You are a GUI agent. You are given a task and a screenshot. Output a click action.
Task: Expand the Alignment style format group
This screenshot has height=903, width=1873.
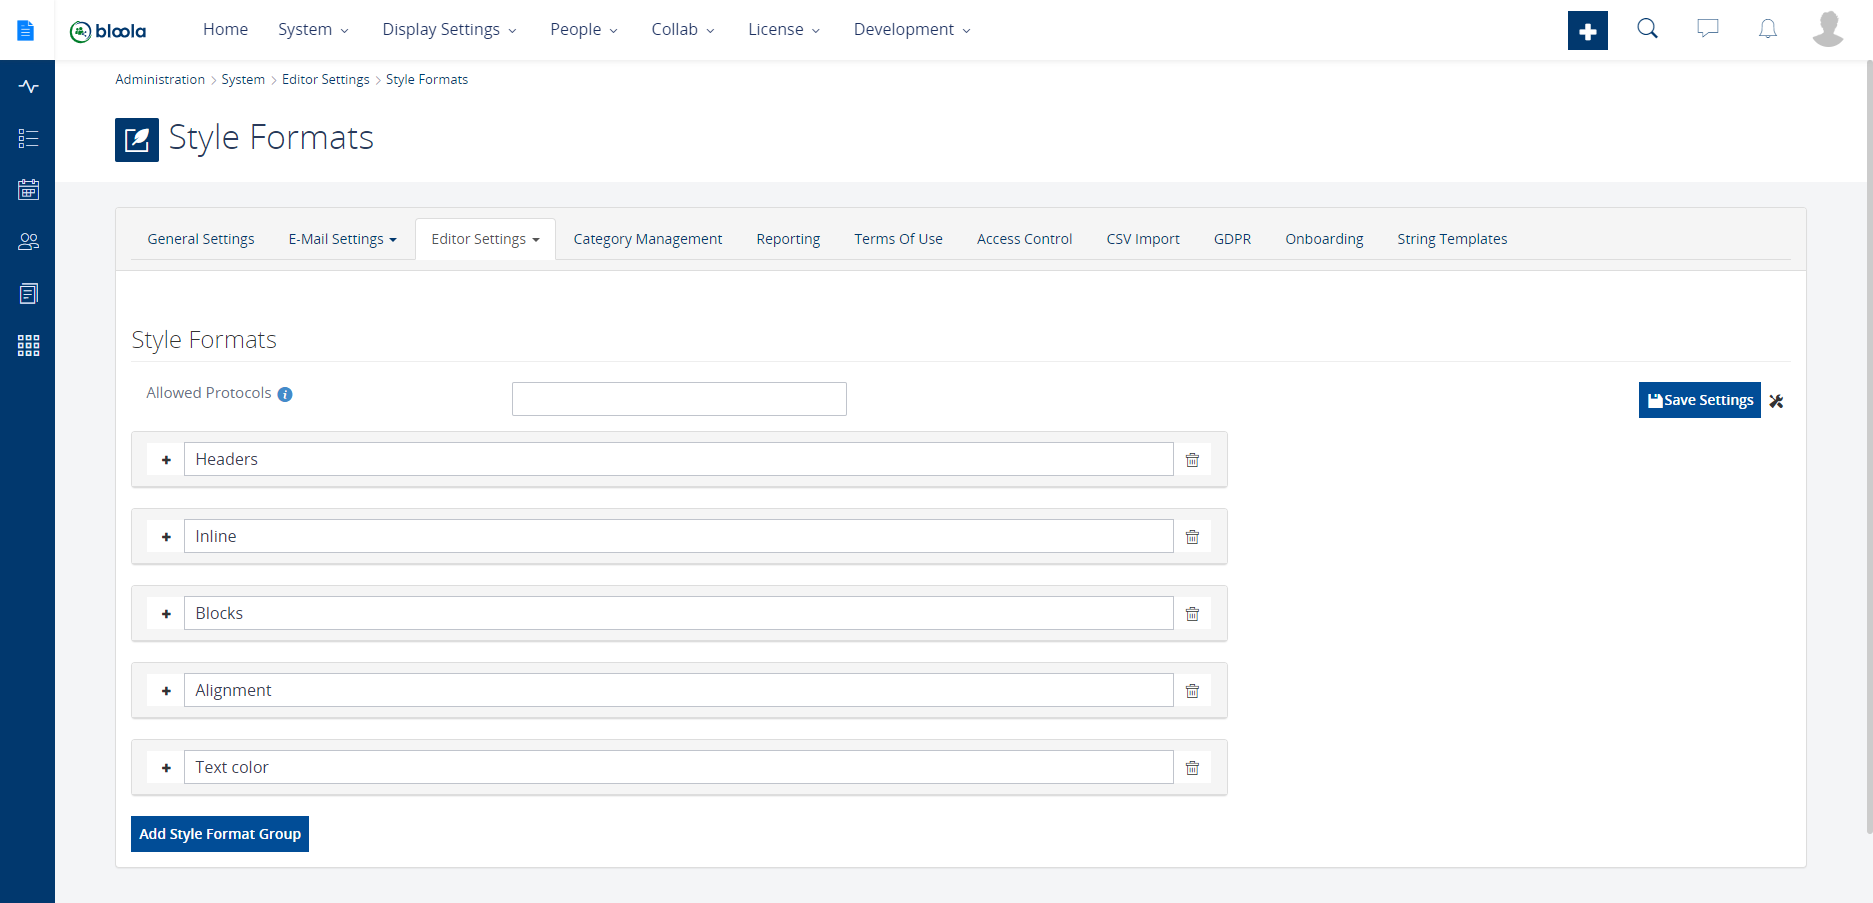[166, 691]
